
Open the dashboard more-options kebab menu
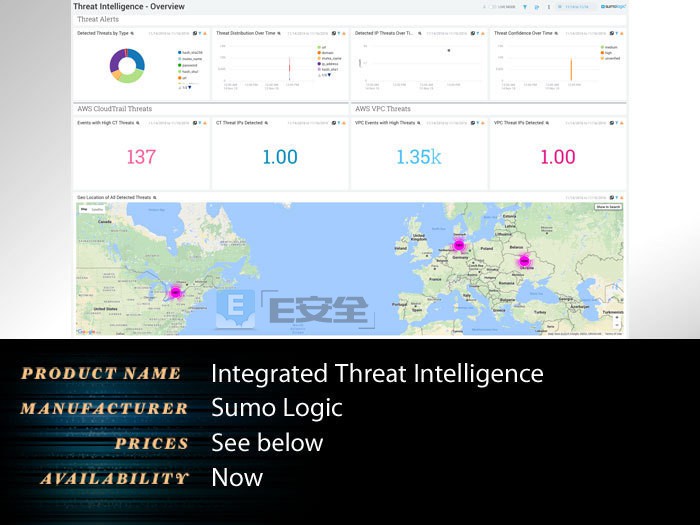(549, 7)
